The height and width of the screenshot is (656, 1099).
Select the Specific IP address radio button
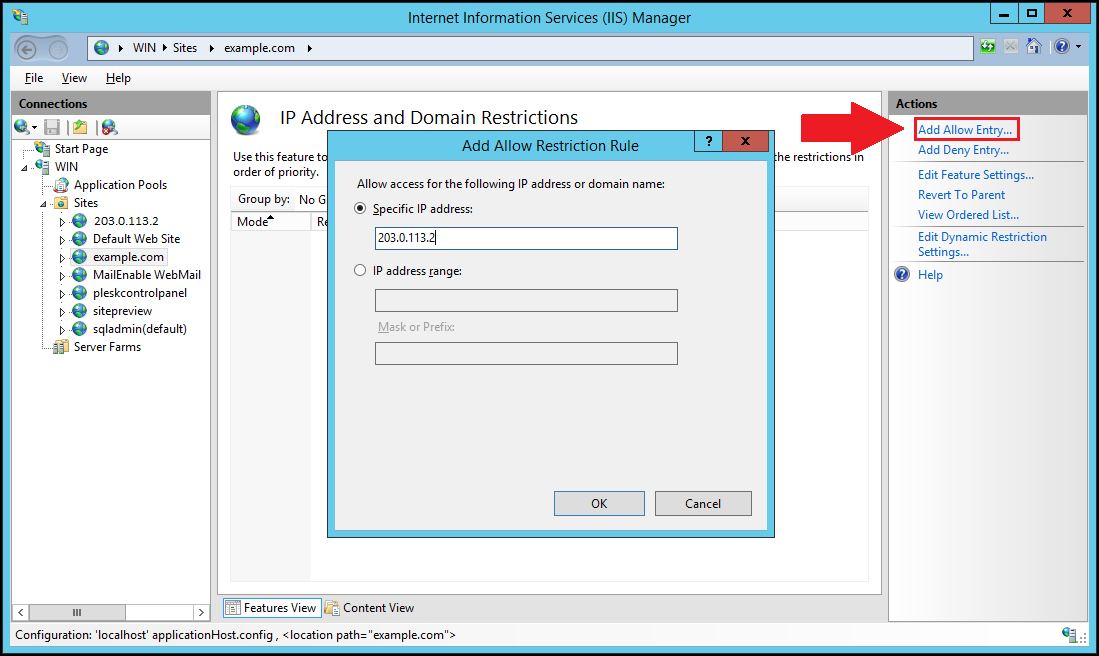click(x=360, y=209)
